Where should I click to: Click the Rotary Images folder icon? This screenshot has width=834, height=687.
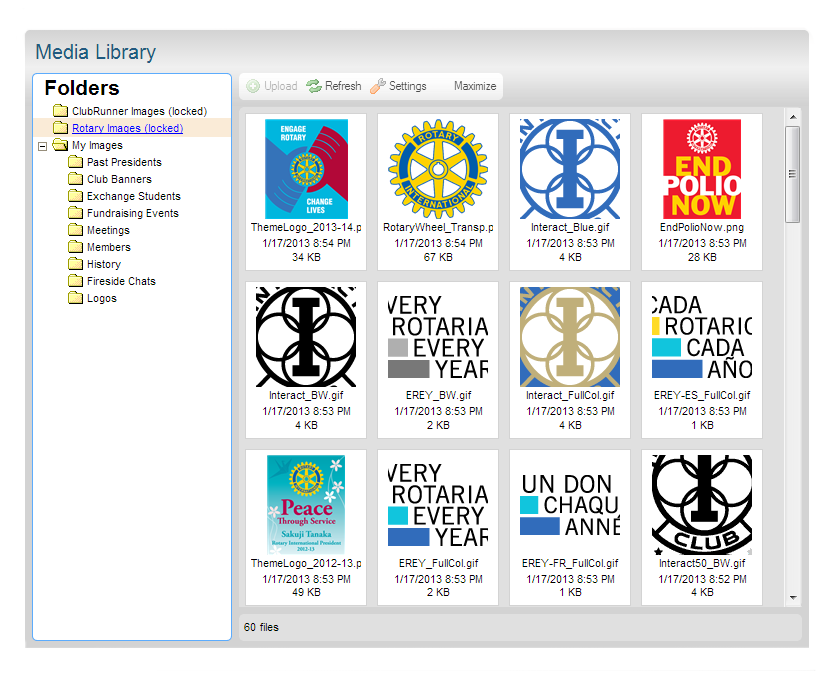click(61, 128)
